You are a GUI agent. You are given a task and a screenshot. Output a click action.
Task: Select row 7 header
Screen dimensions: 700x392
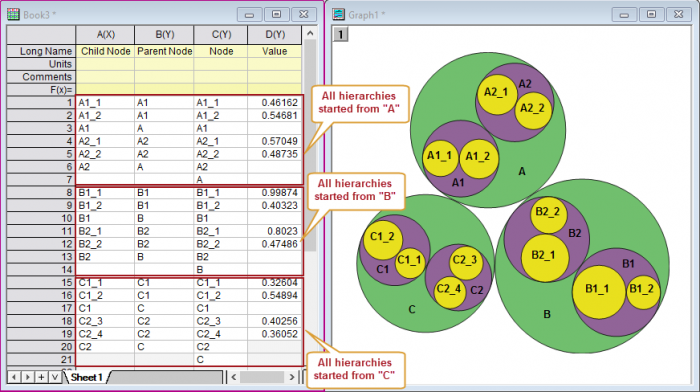tap(41, 179)
